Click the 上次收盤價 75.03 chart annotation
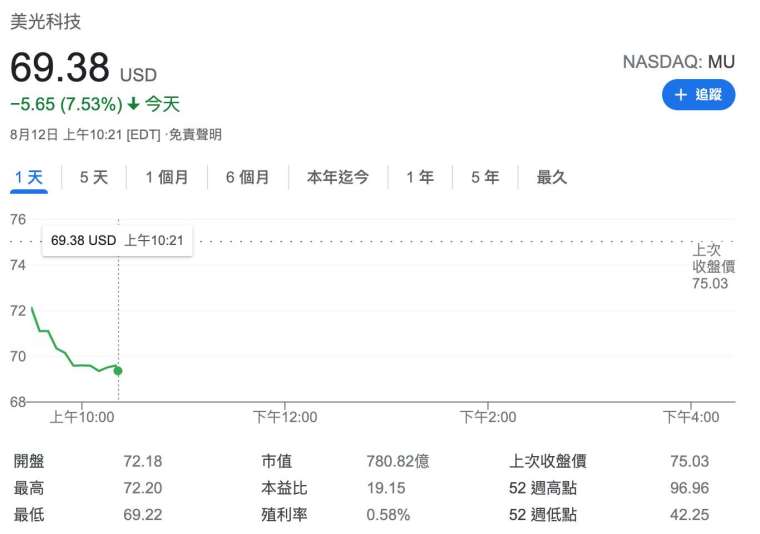 713,267
